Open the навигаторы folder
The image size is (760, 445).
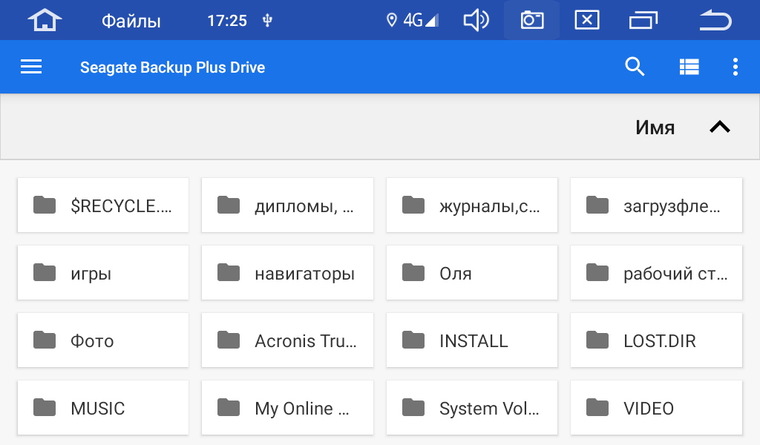tap(287, 272)
